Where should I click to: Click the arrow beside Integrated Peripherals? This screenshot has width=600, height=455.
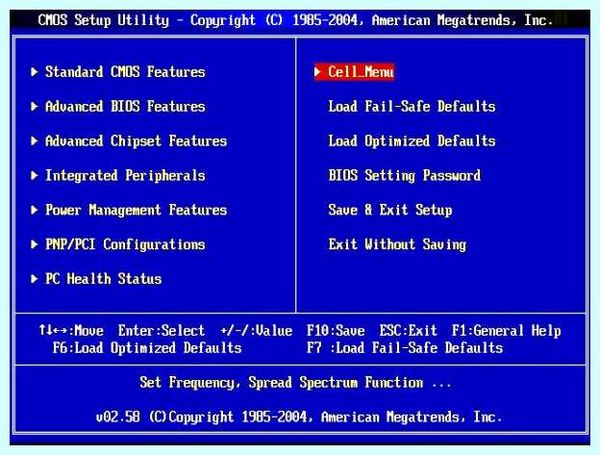click(x=34, y=176)
